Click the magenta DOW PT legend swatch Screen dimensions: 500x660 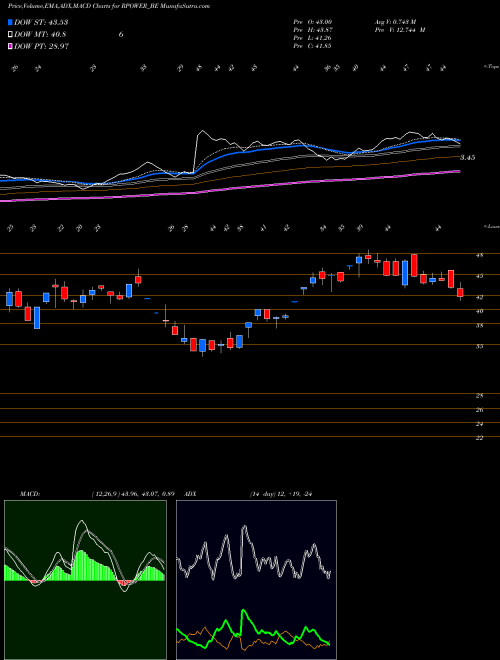[x=11, y=46]
